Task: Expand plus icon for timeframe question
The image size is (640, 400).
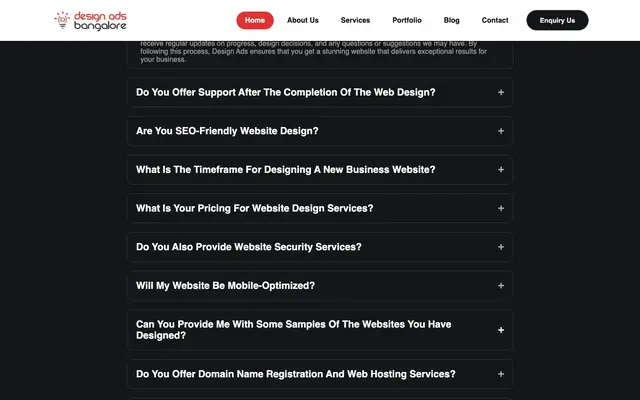Action: (501, 169)
